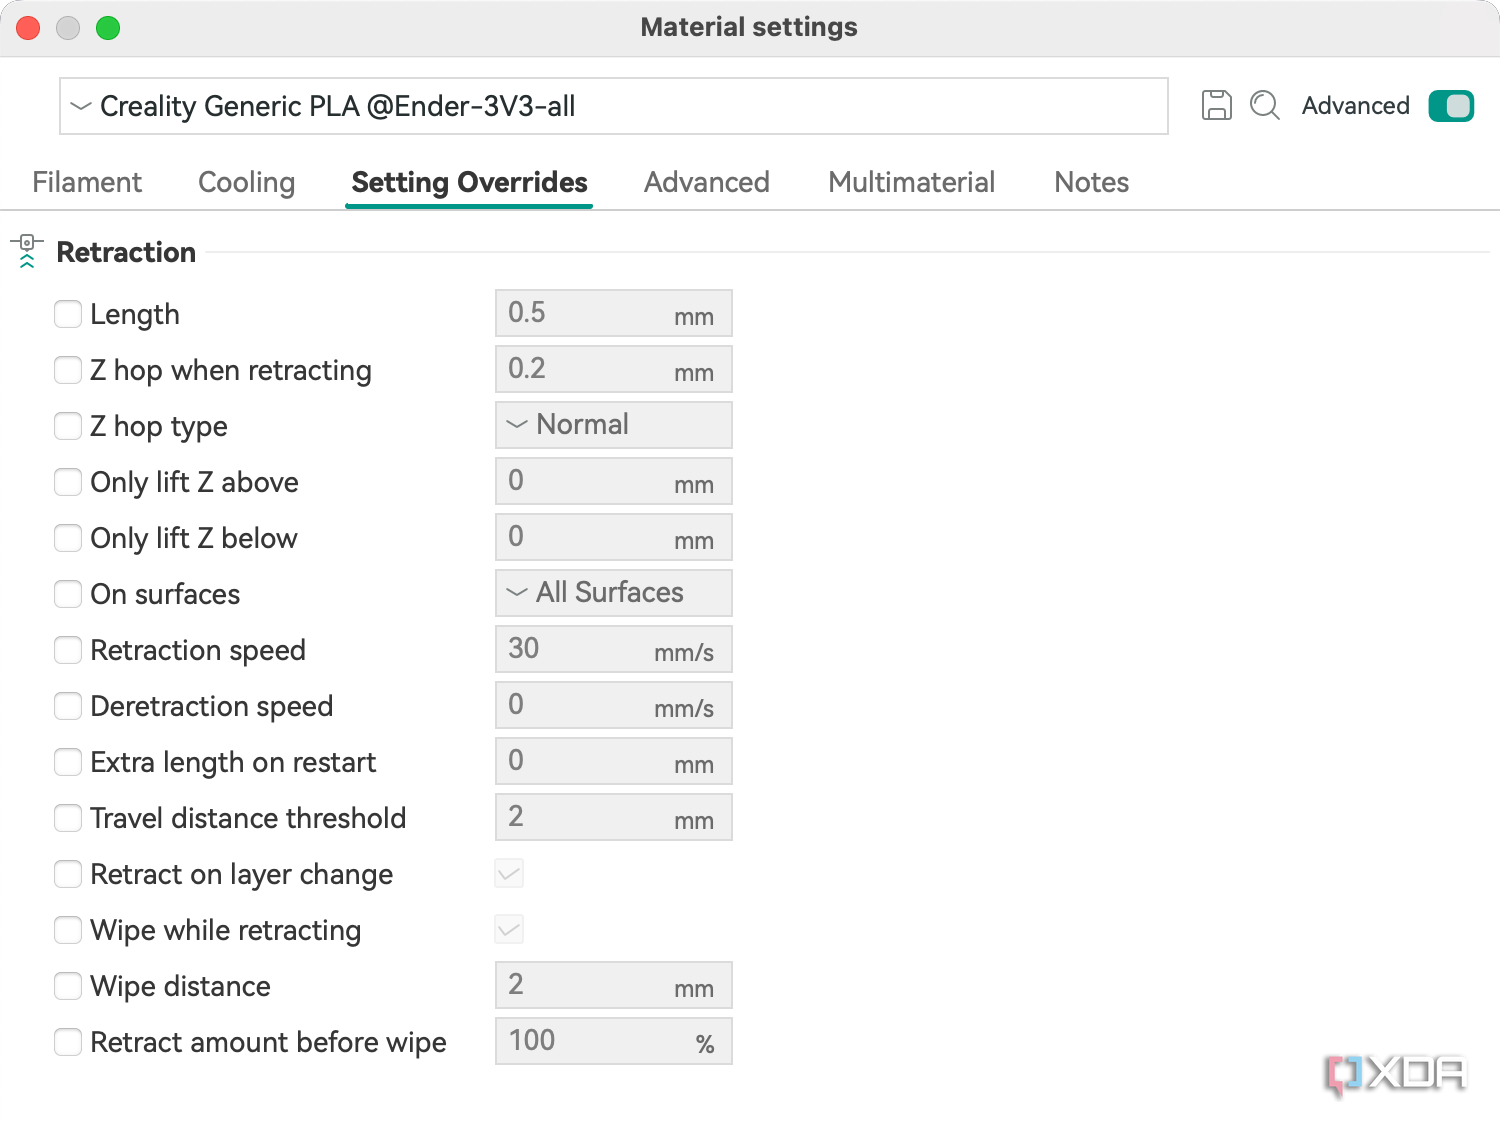The image size is (1500, 1132).
Task: Tick the Deretraction speed override checkbox
Action: coord(68,706)
